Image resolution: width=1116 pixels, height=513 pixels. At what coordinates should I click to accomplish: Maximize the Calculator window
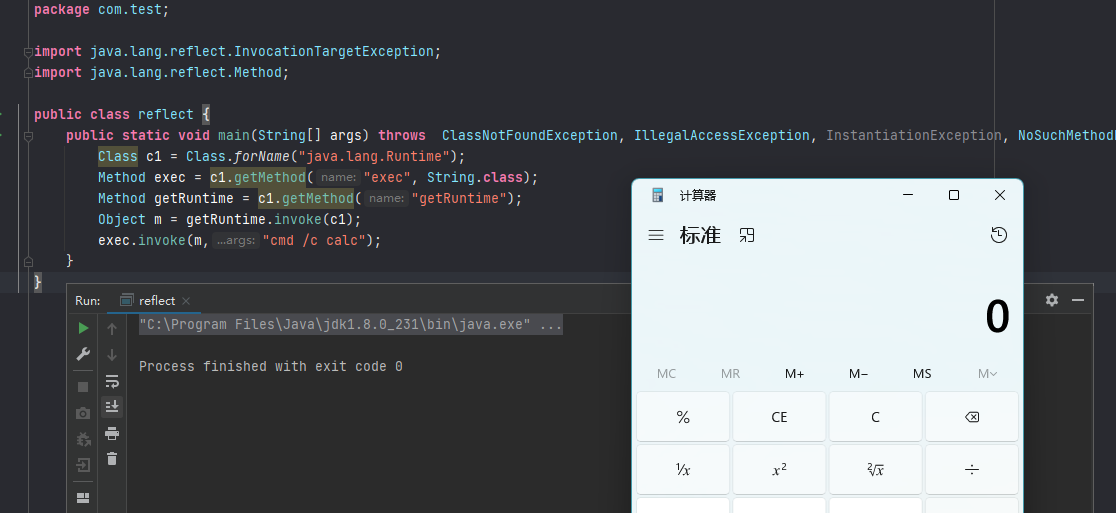(x=954, y=195)
